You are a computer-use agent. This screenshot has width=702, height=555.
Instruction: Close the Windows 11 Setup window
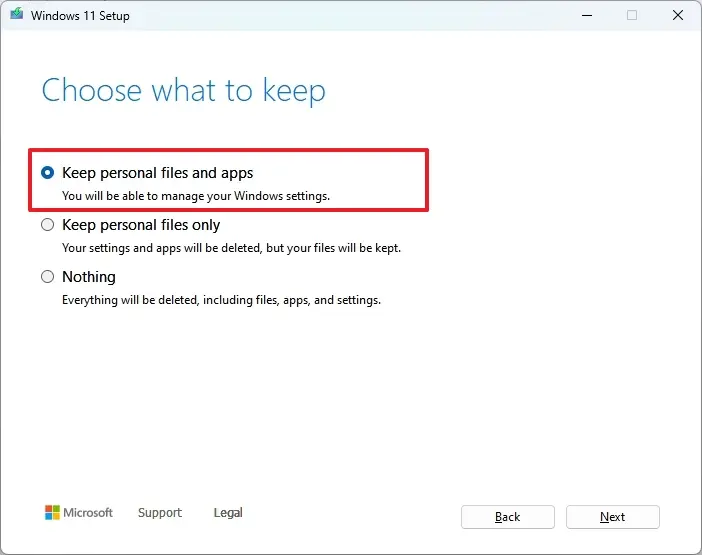tap(678, 15)
